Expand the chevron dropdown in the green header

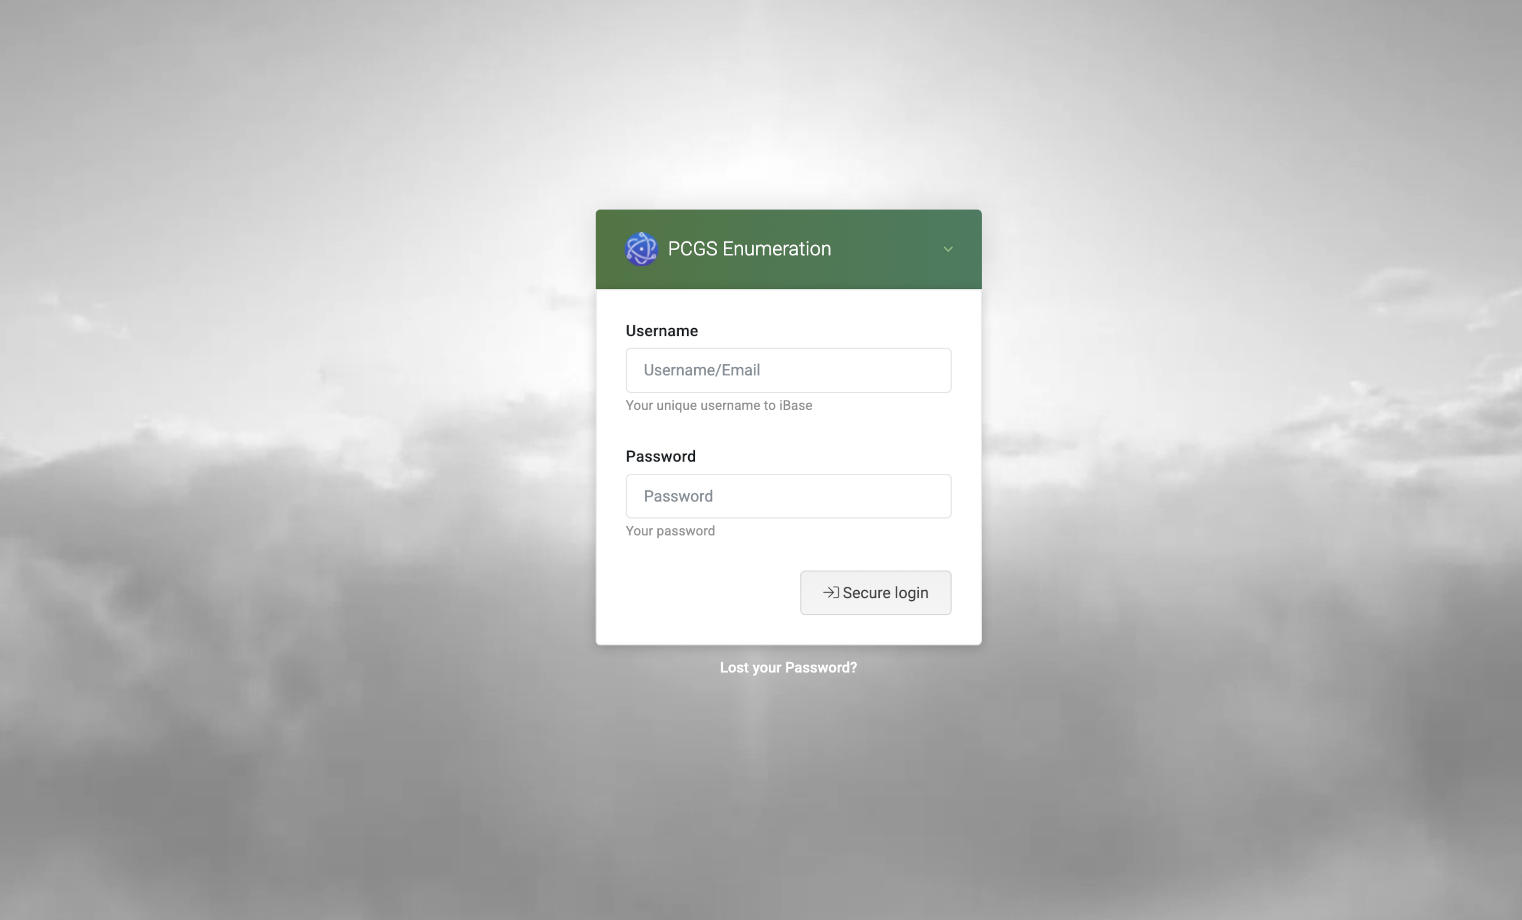pos(948,249)
